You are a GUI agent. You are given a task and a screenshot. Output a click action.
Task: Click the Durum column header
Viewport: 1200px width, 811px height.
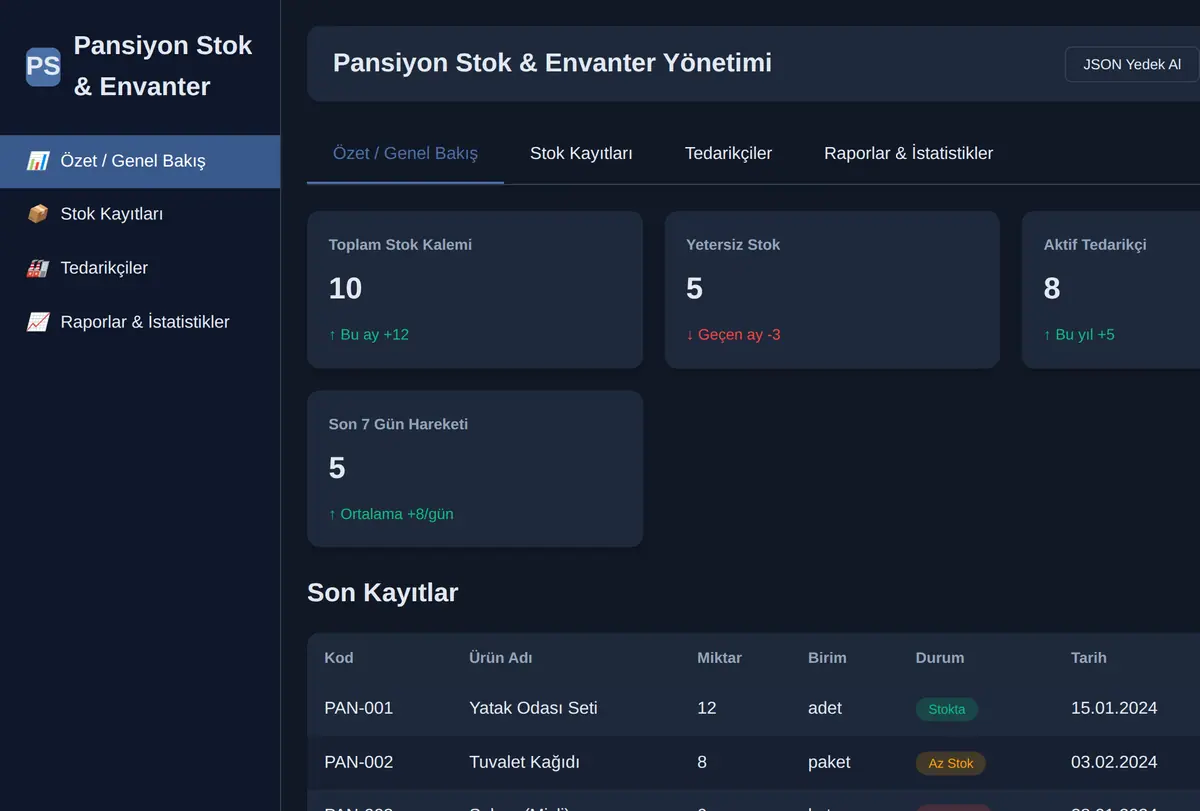(x=940, y=658)
